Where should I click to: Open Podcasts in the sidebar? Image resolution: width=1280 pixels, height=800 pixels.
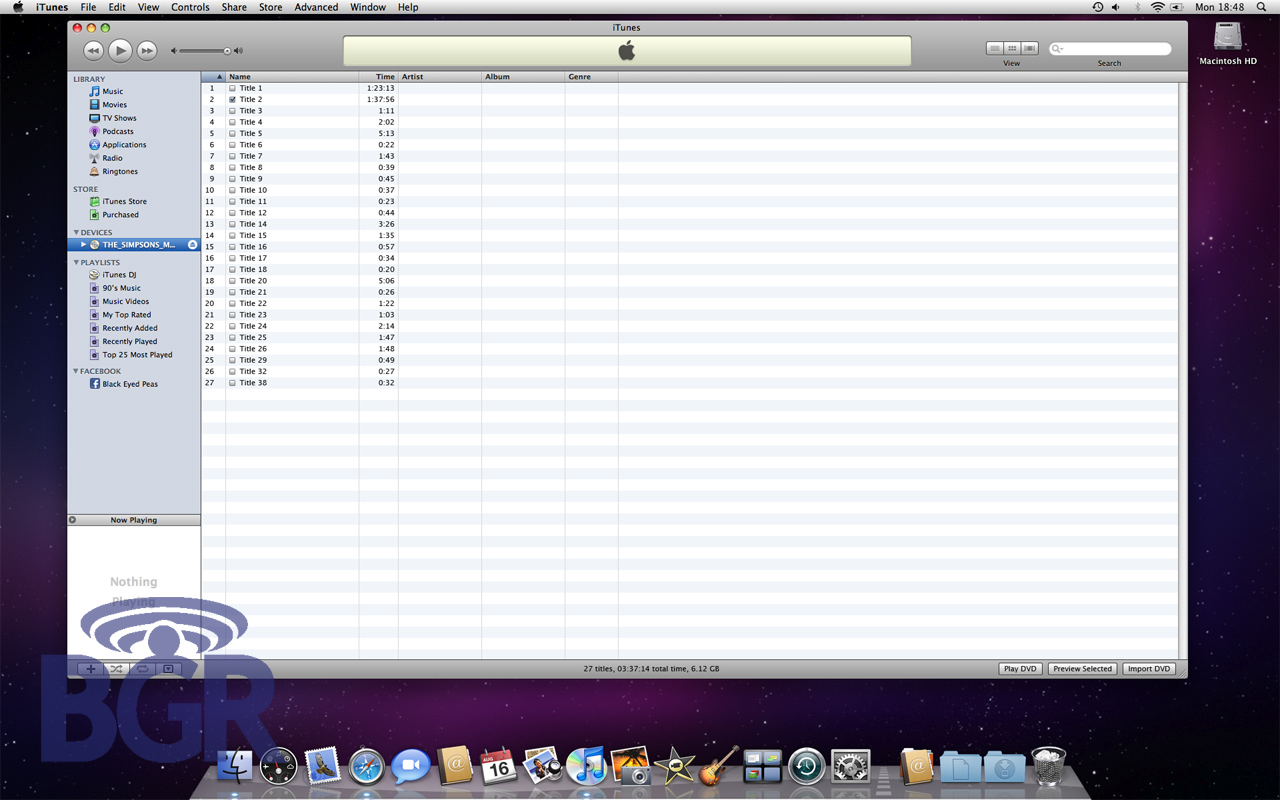[117, 131]
